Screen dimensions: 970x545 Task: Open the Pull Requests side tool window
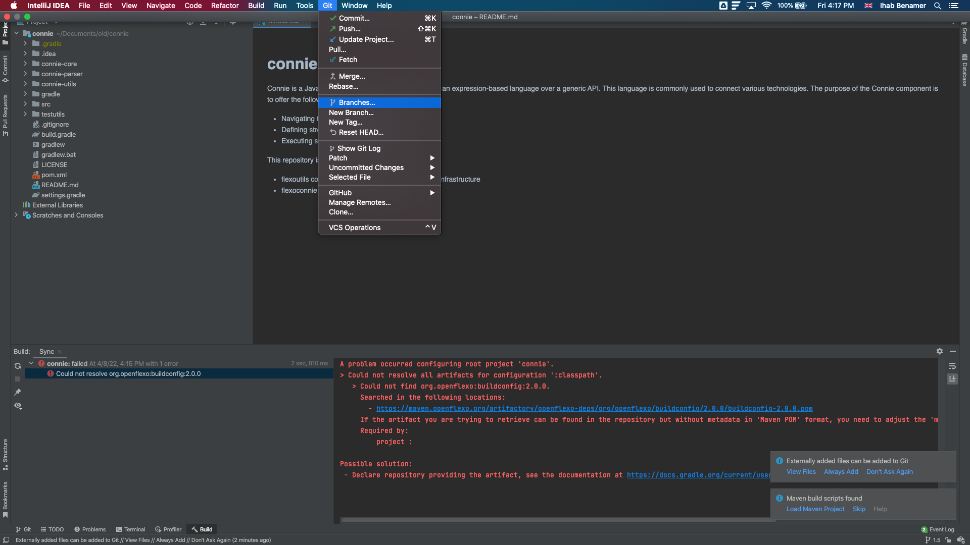click(x=5, y=115)
